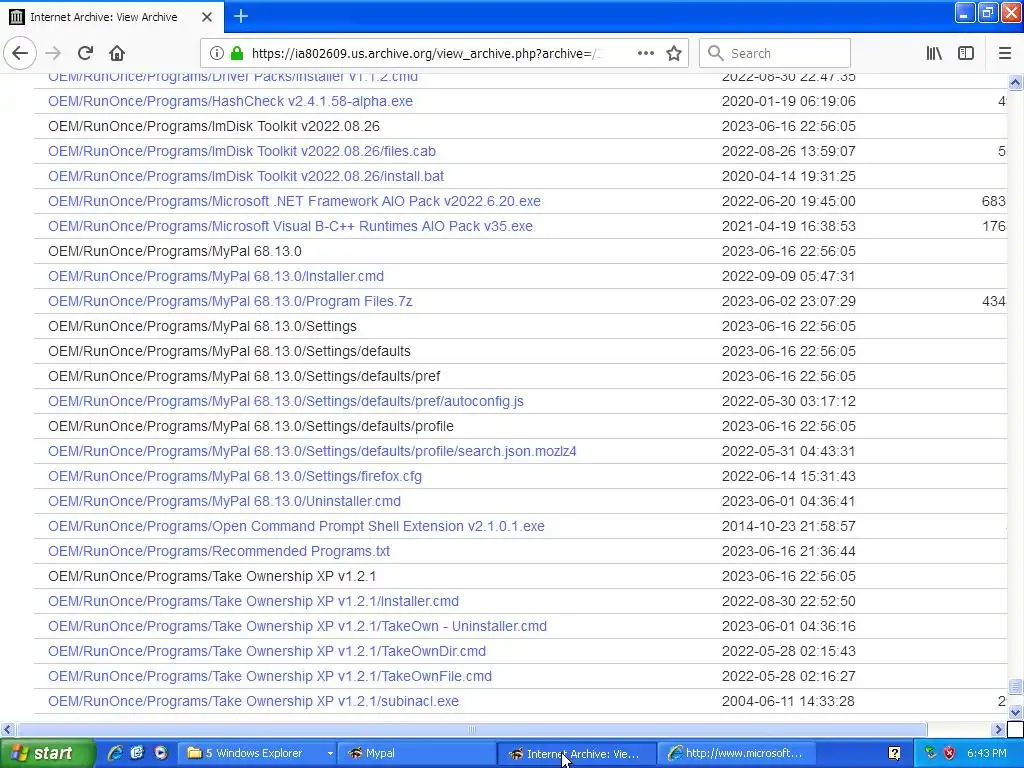Switch to Mypal taskbar window
Viewport: 1024px width, 768px height.
[418, 753]
